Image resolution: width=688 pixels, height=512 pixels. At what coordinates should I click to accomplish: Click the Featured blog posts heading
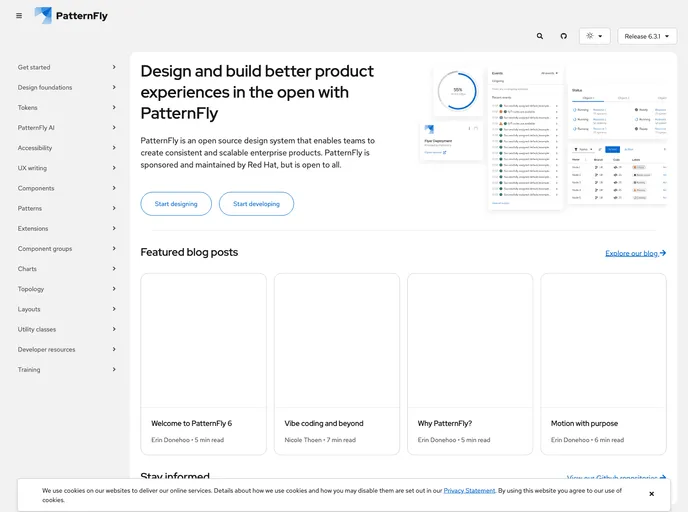point(189,252)
